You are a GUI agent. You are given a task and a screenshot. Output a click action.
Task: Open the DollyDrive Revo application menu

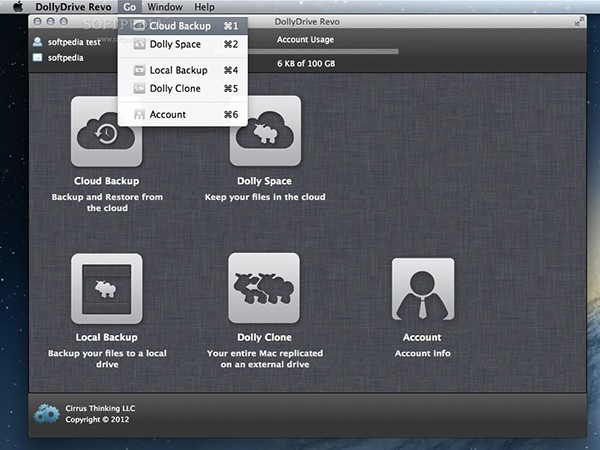point(73,7)
